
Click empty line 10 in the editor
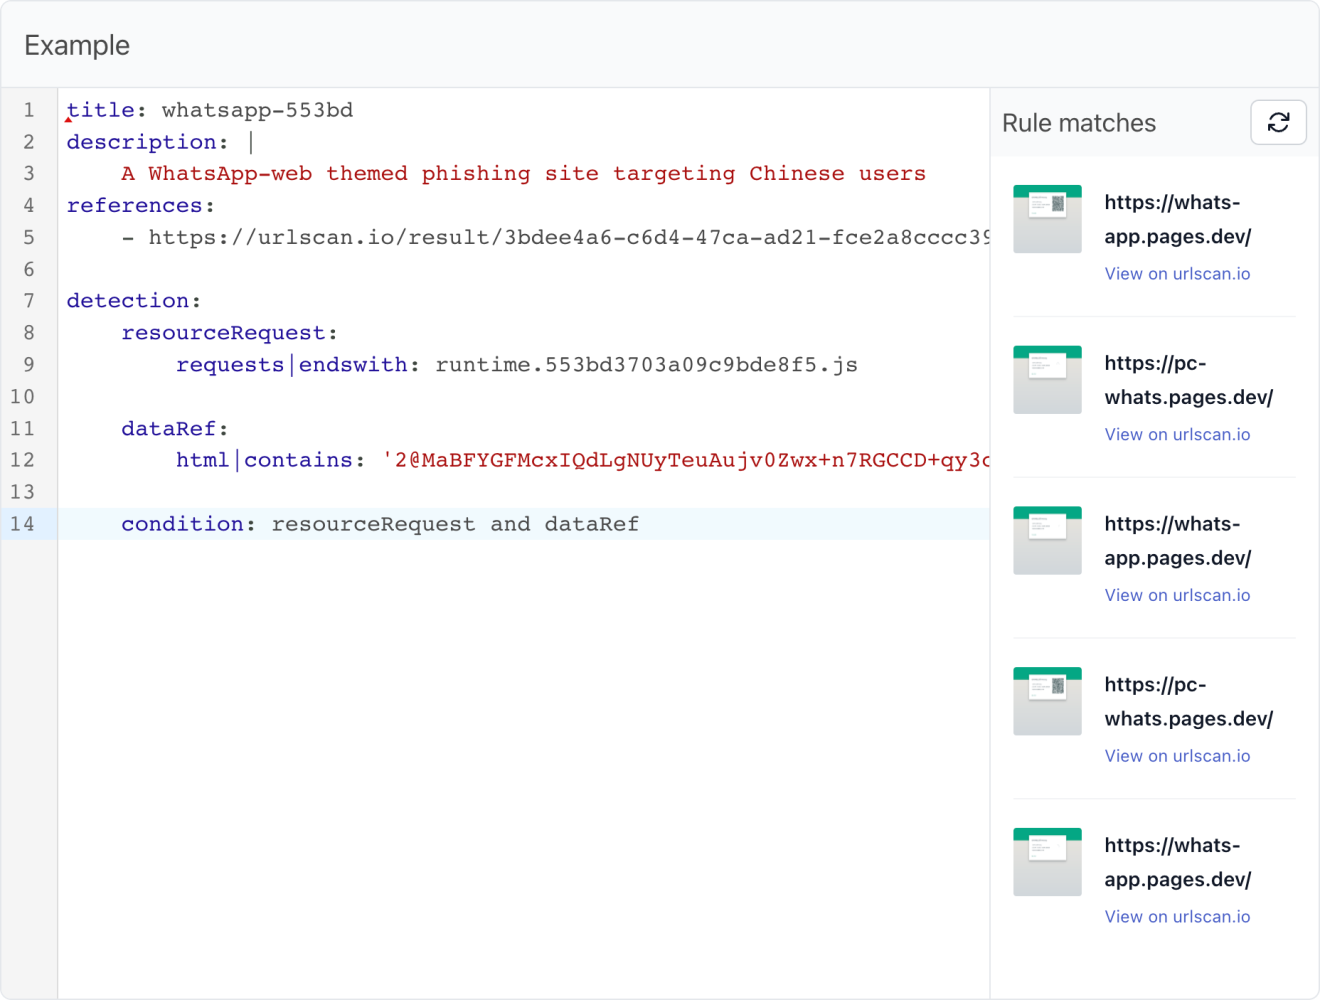point(524,397)
